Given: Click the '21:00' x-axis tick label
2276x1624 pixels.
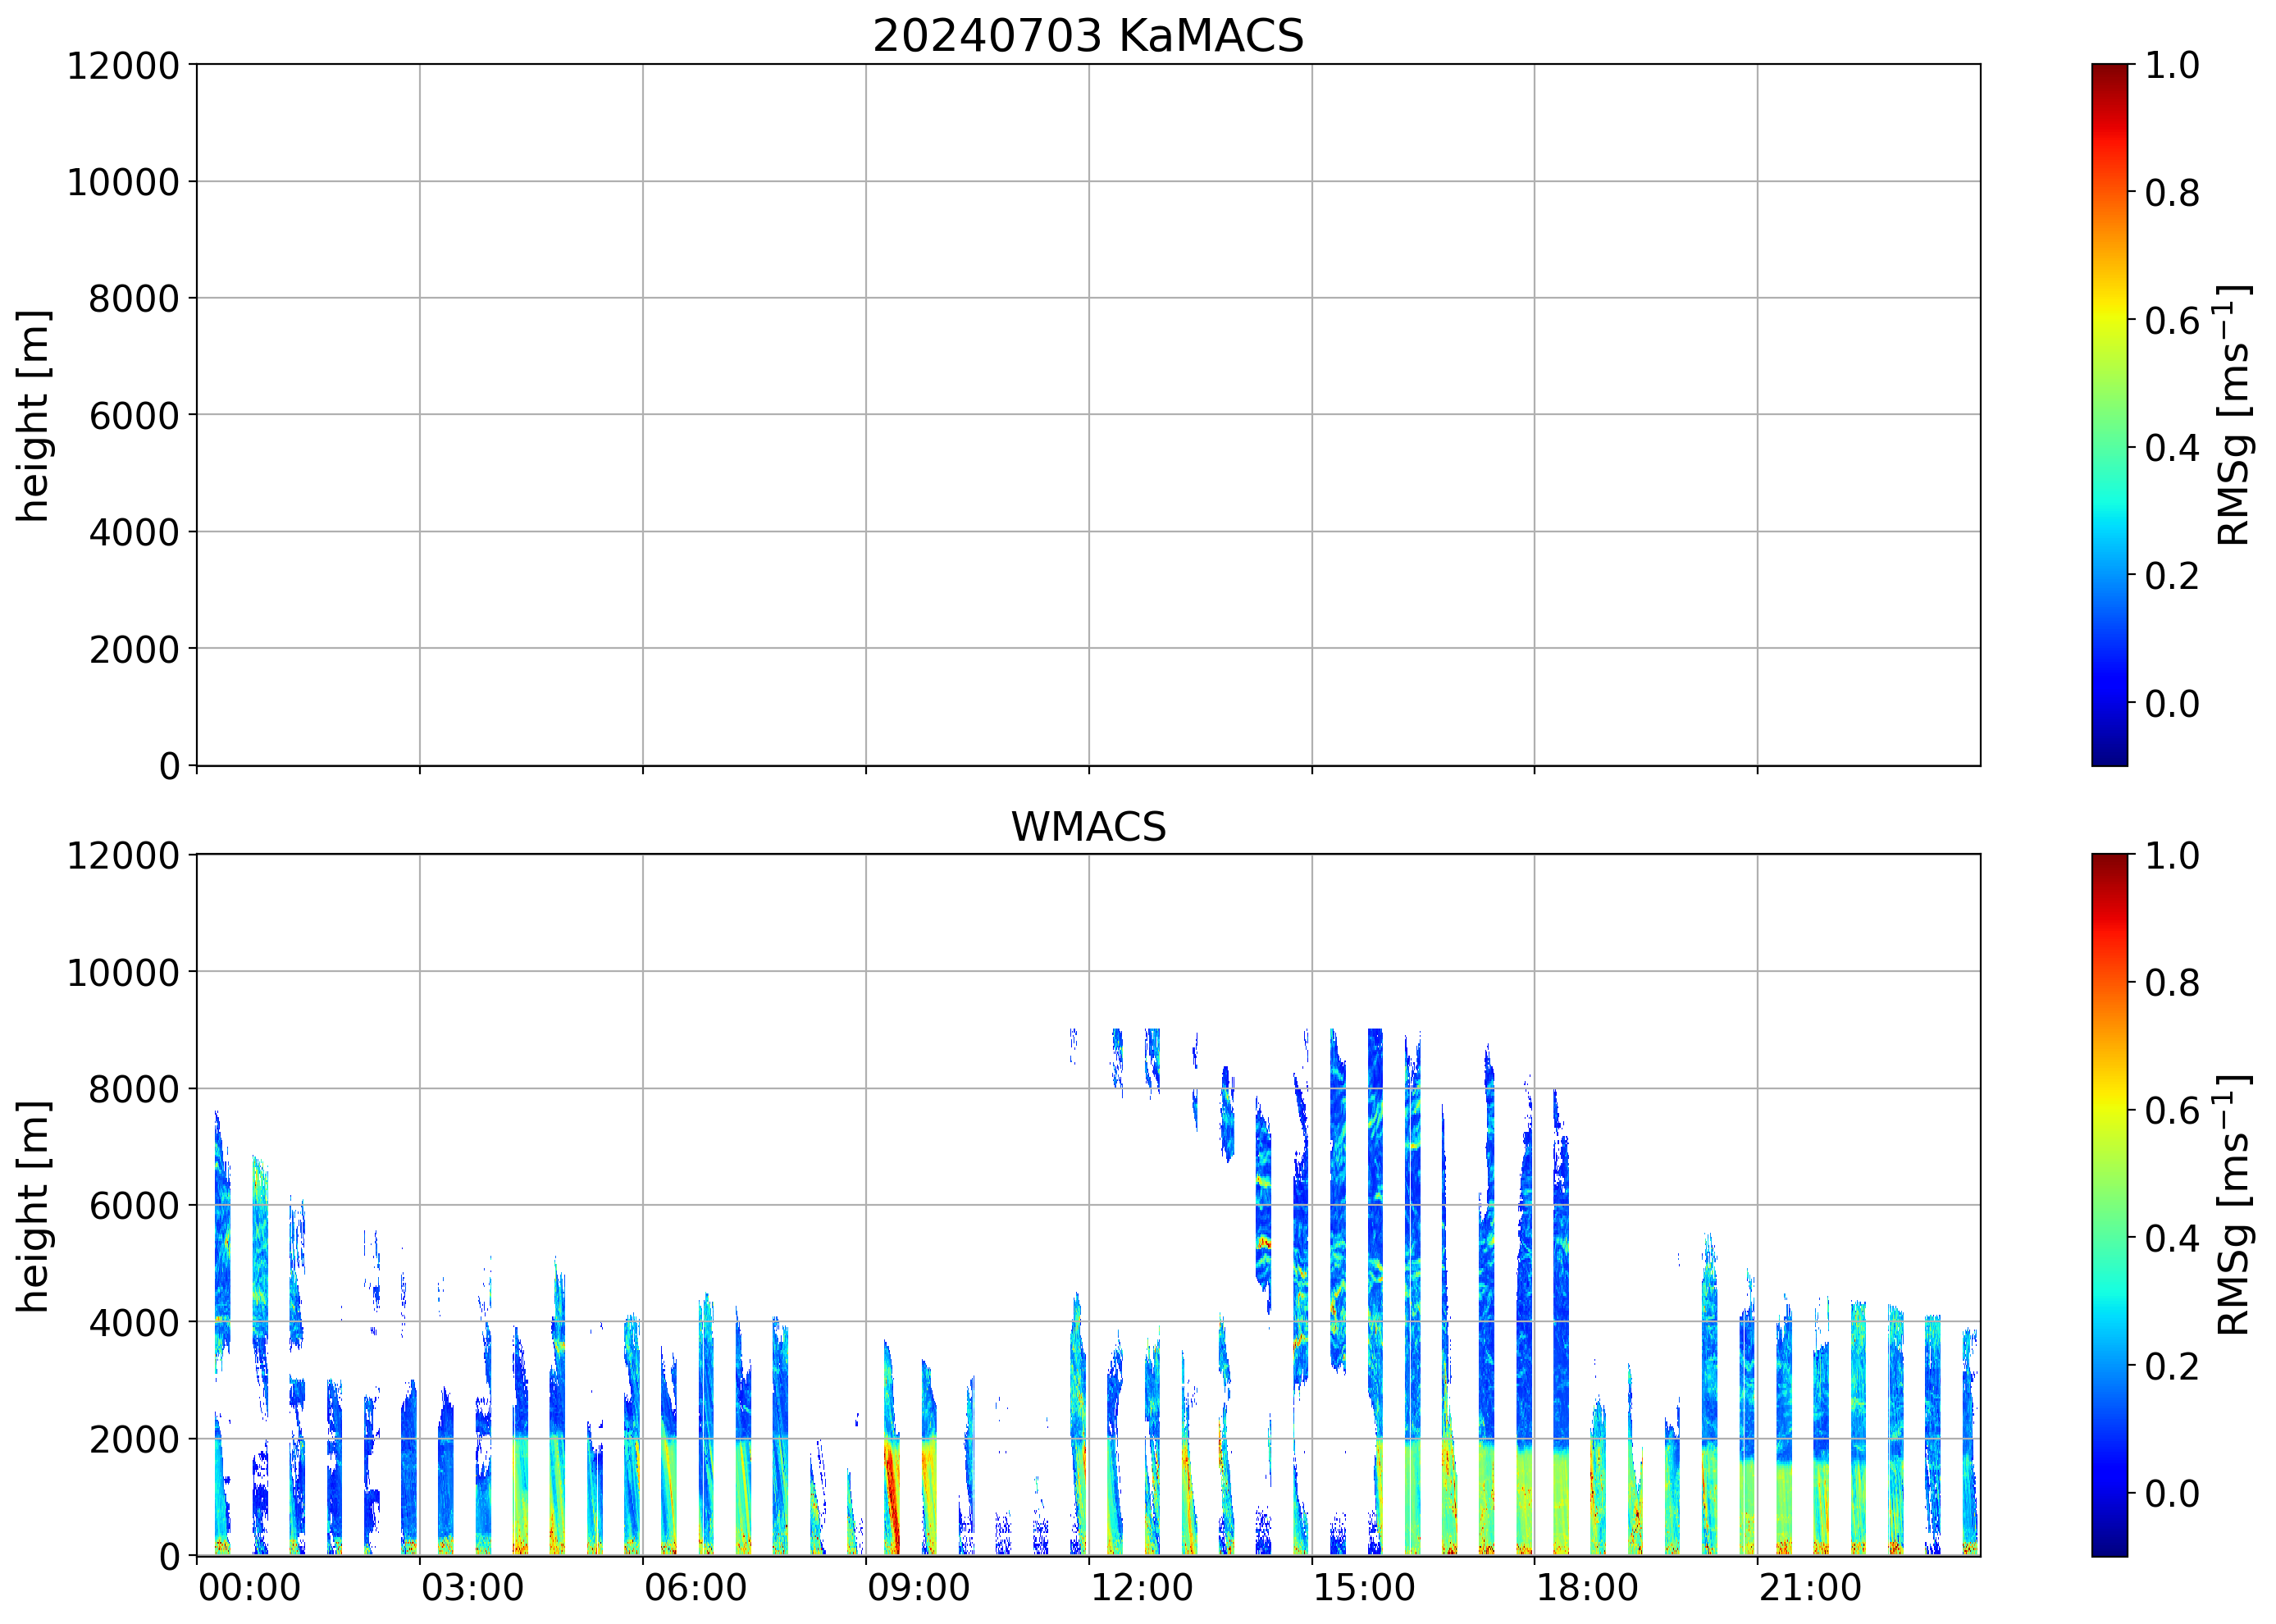Looking at the screenshot, I should 1809,1589.
